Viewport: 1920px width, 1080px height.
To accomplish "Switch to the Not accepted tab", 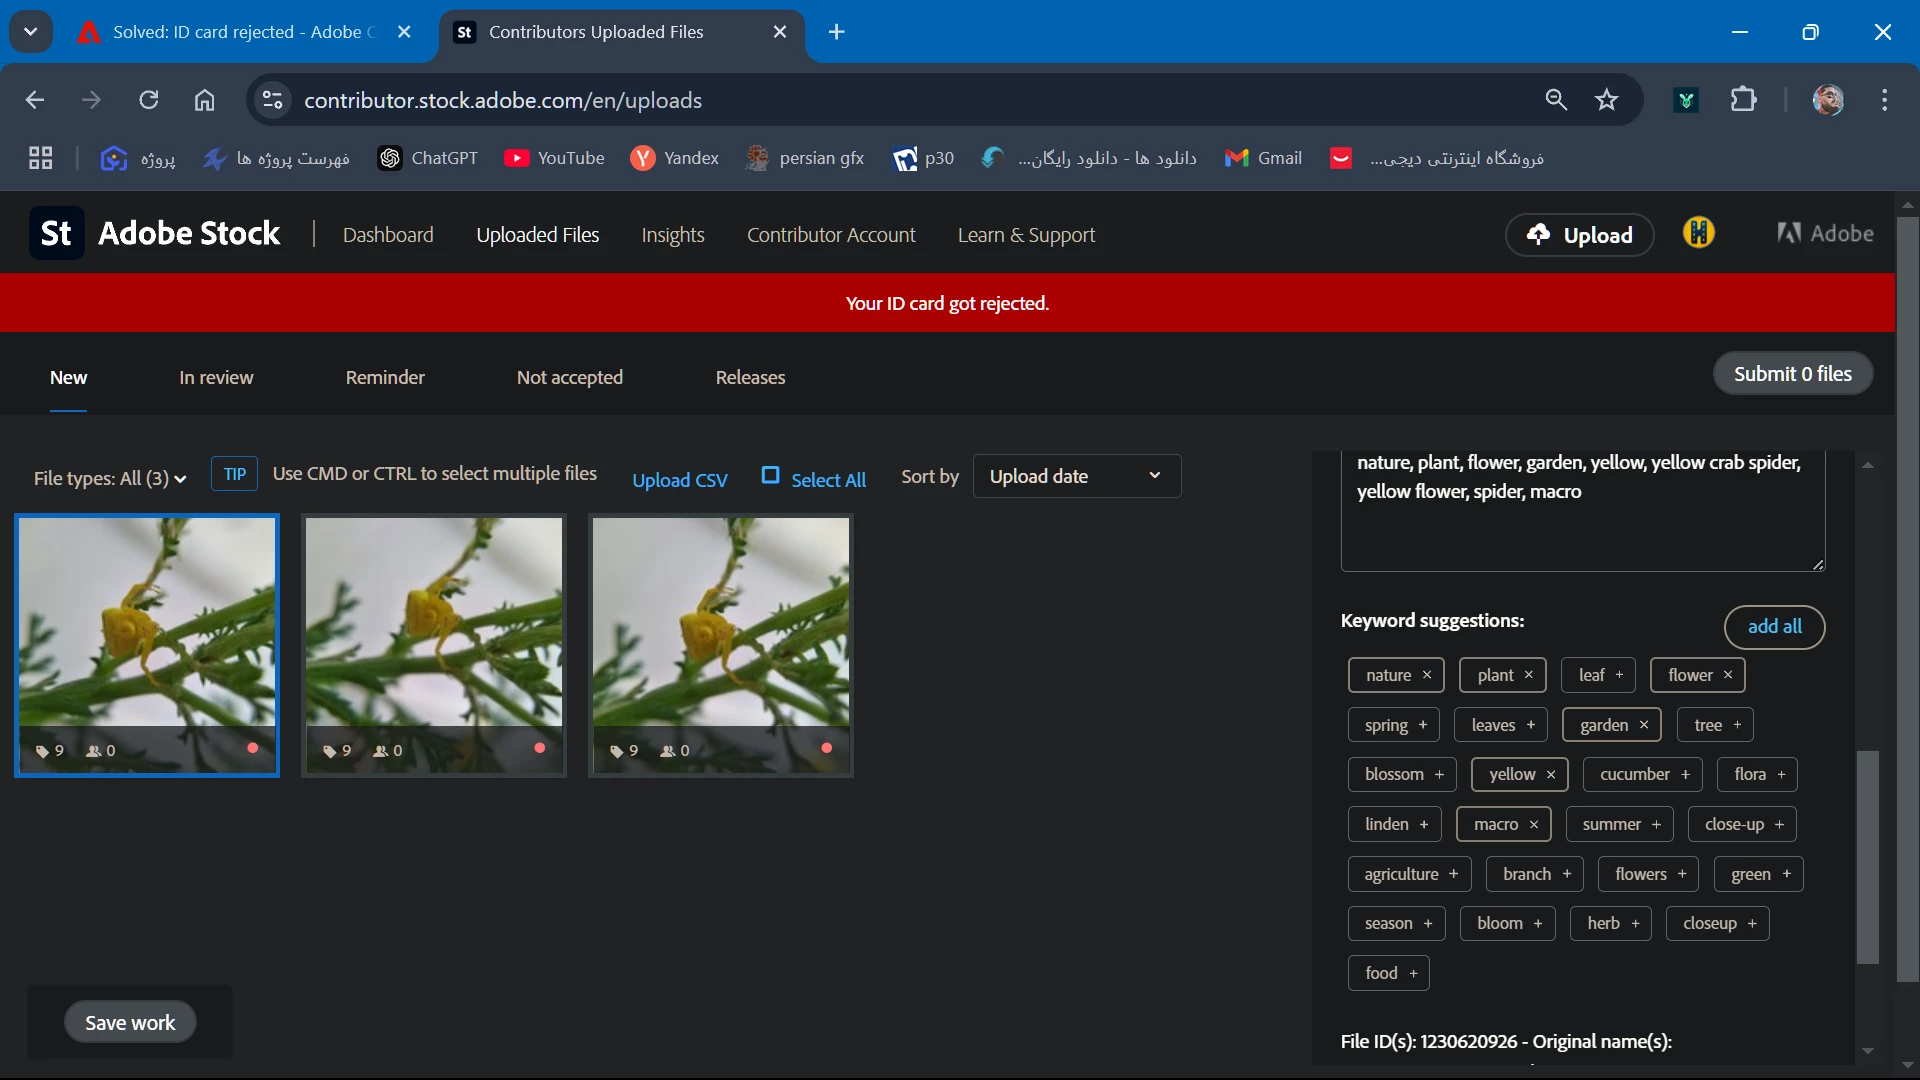I will coord(569,378).
